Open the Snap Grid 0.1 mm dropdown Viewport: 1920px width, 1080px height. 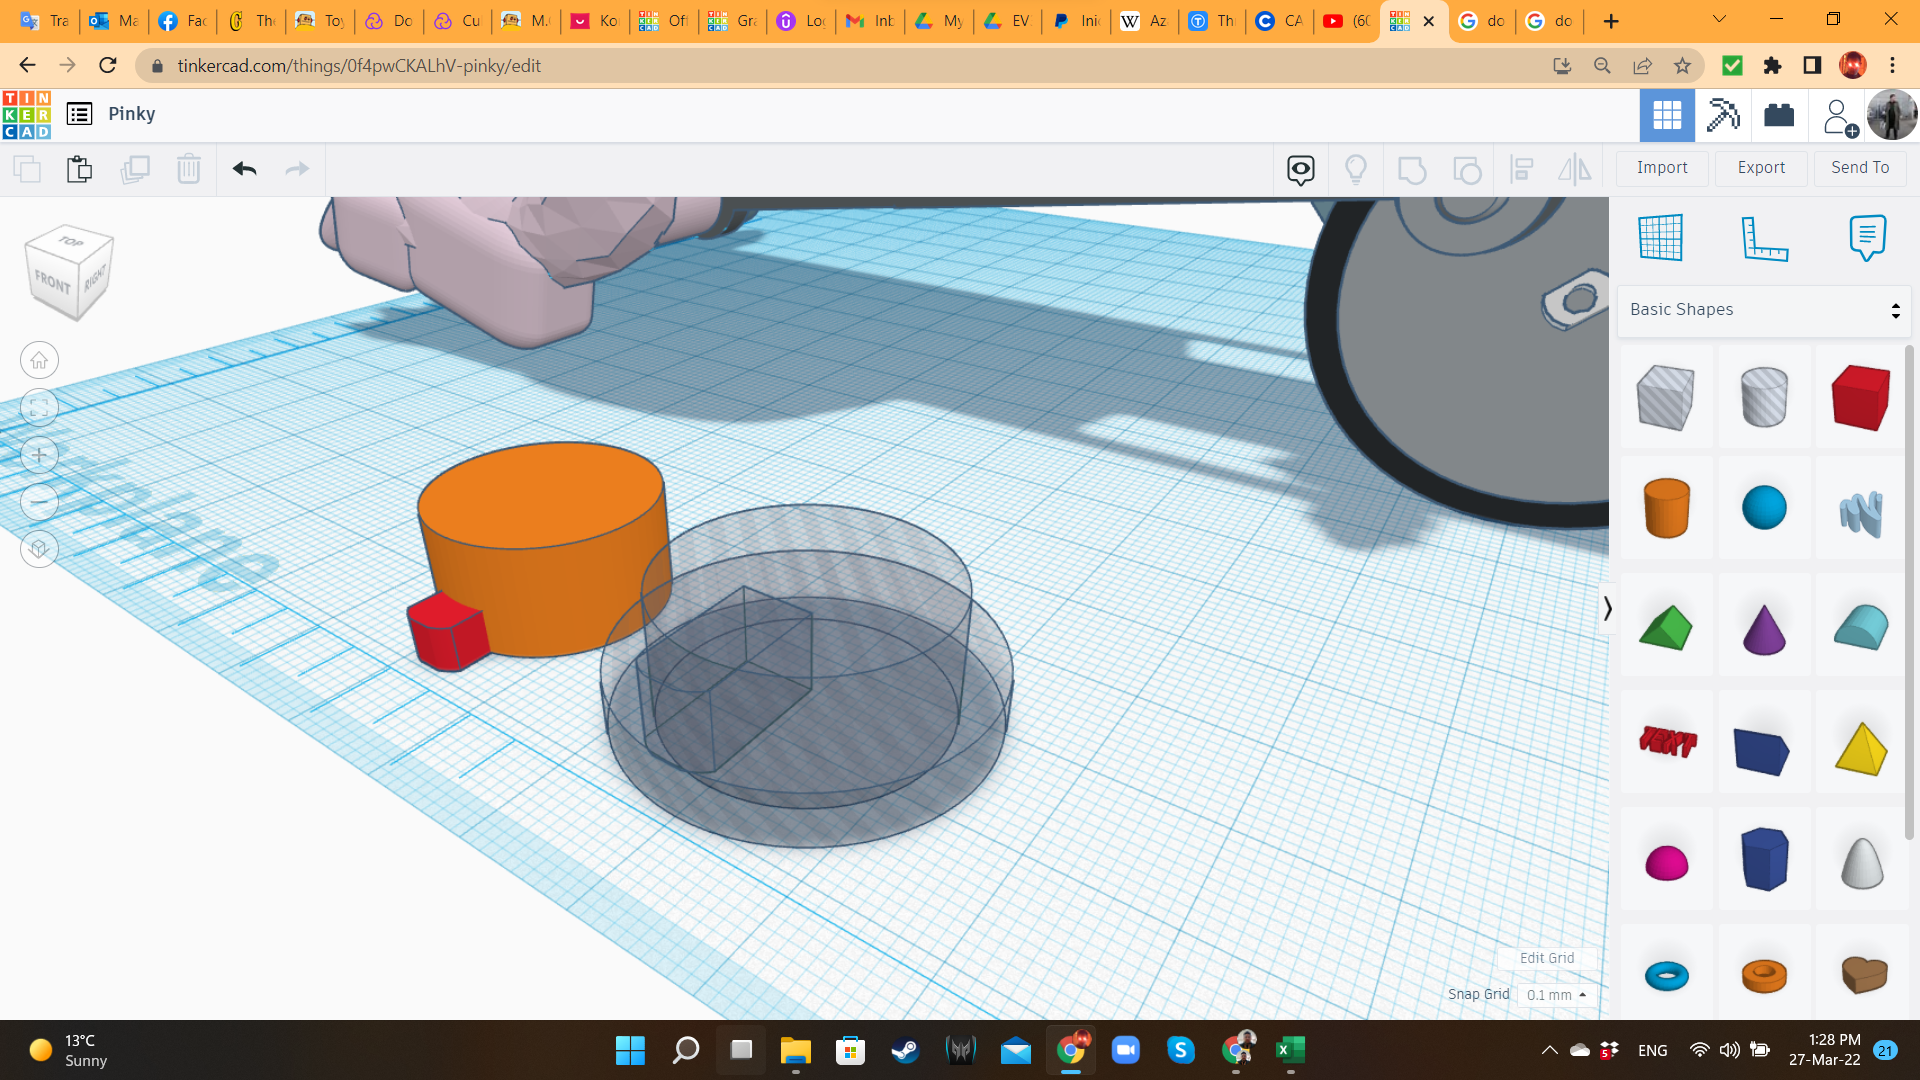(x=1555, y=995)
